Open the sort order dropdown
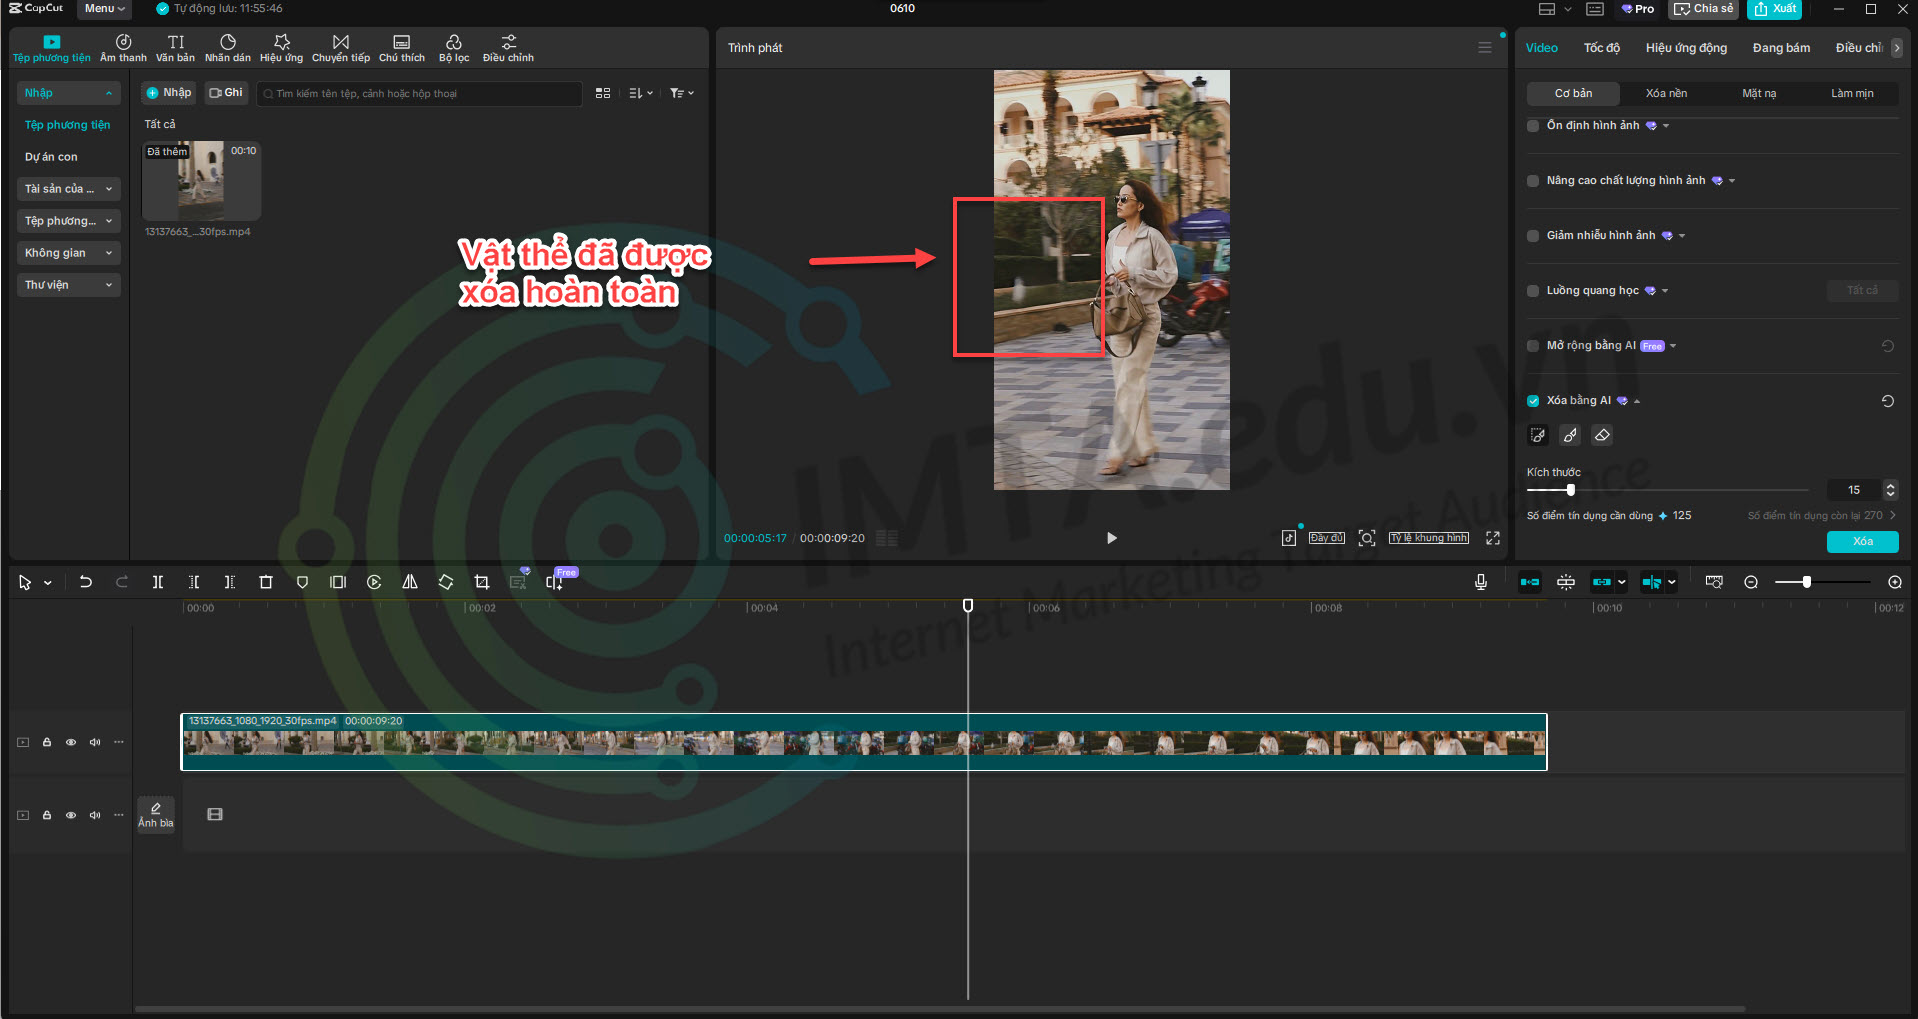Image resolution: width=1918 pixels, height=1019 pixels. (641, 93)
